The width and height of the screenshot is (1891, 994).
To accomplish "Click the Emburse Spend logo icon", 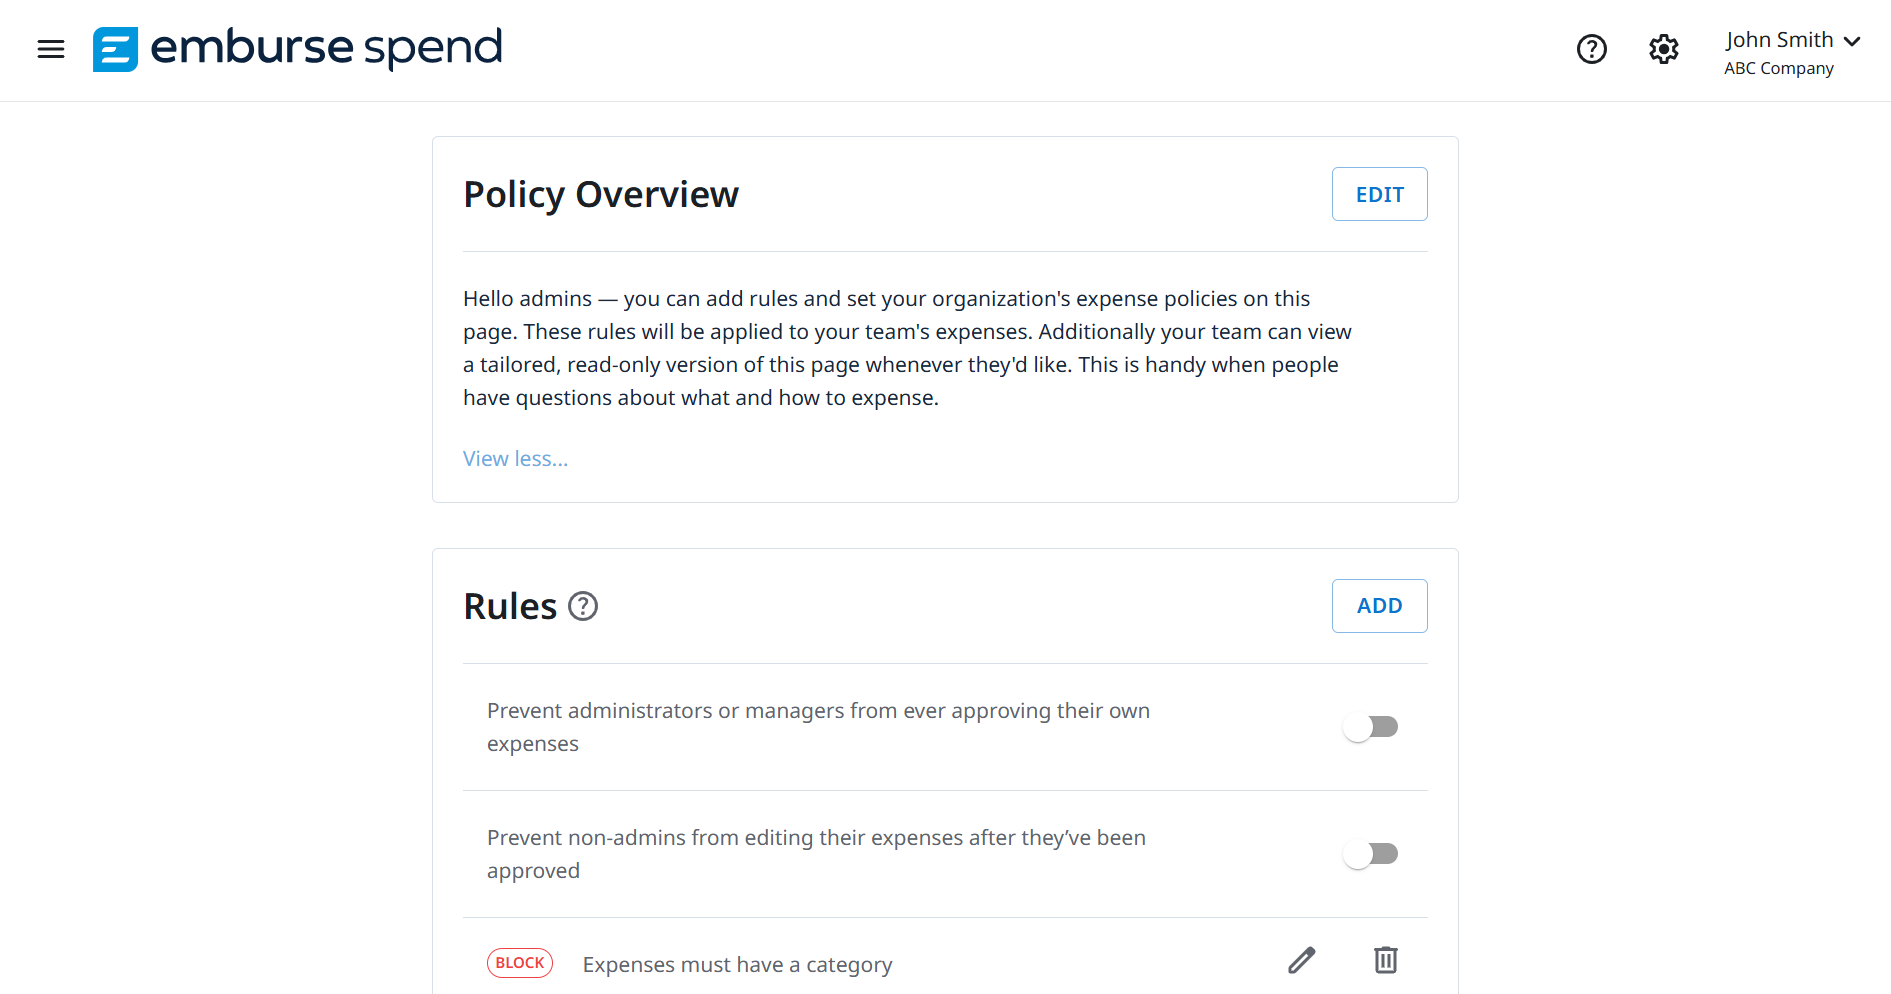I will click(x=115, y=49).
